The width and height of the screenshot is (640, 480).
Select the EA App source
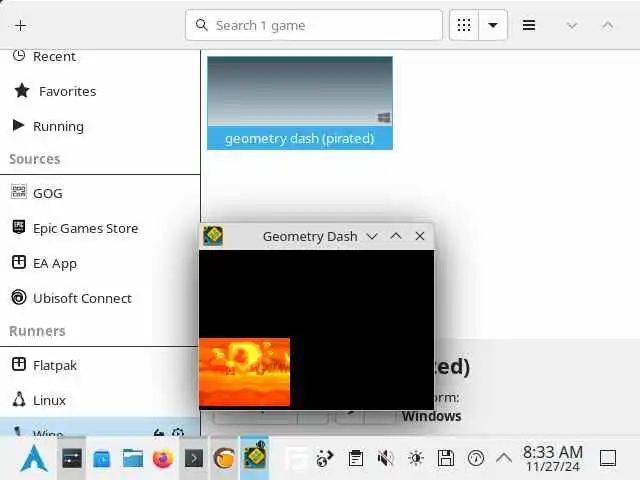100,263
